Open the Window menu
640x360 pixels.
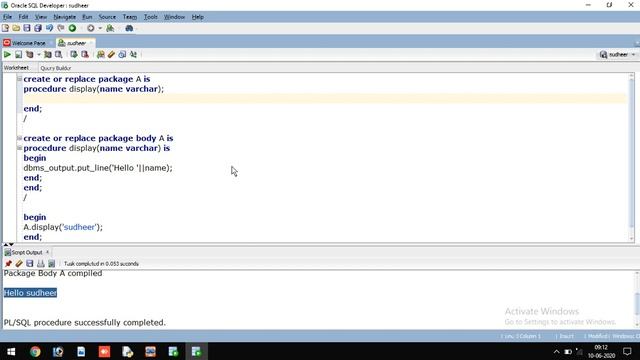[174, 17]
